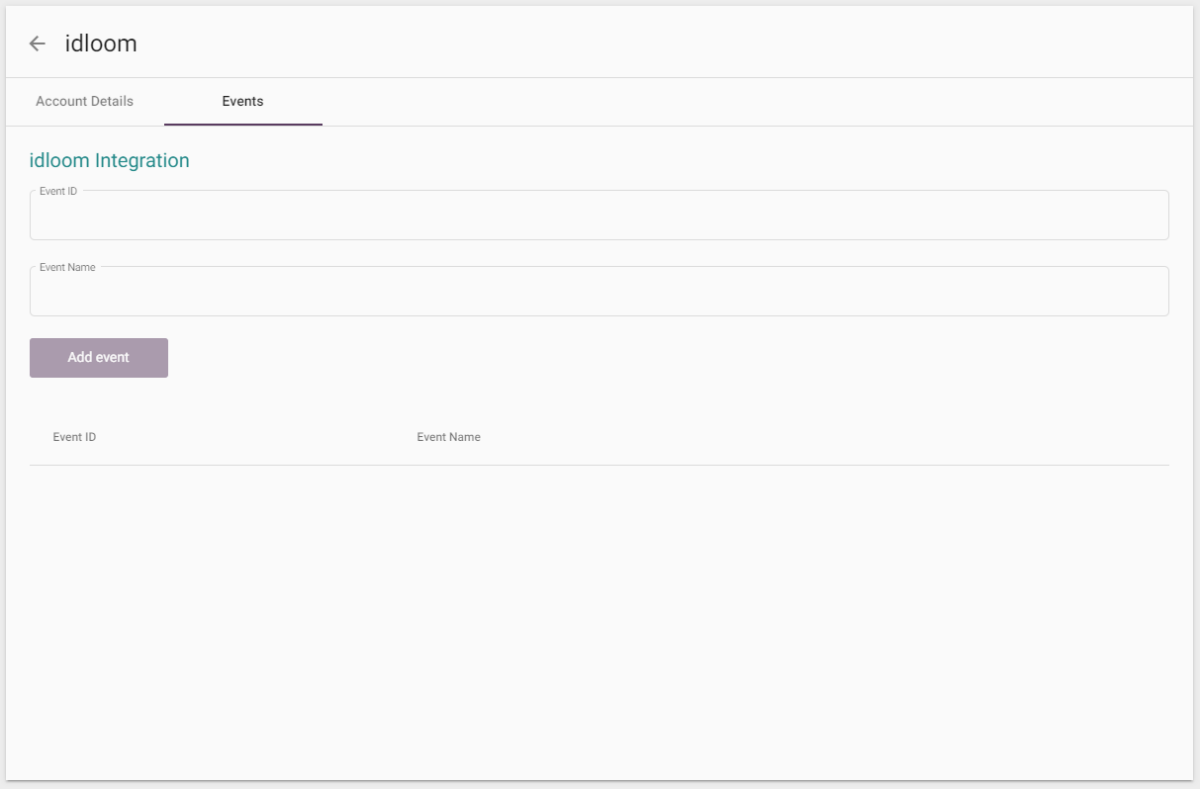The width and height of the screenshot is (1200, 789).
Task: Click Add event to submit the form
Action: (98, 357)
